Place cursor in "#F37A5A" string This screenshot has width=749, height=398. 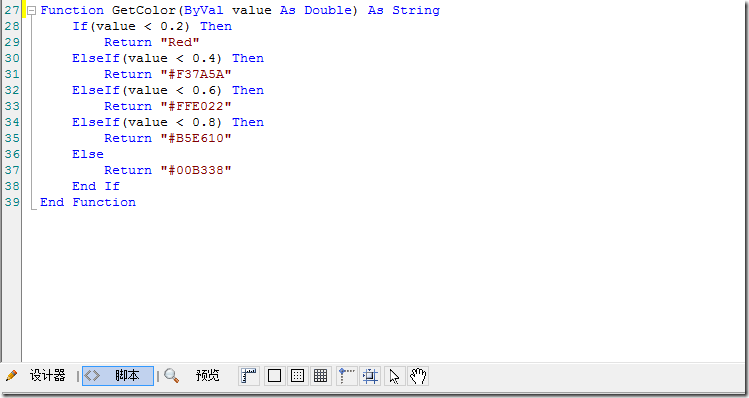[196, 74]
